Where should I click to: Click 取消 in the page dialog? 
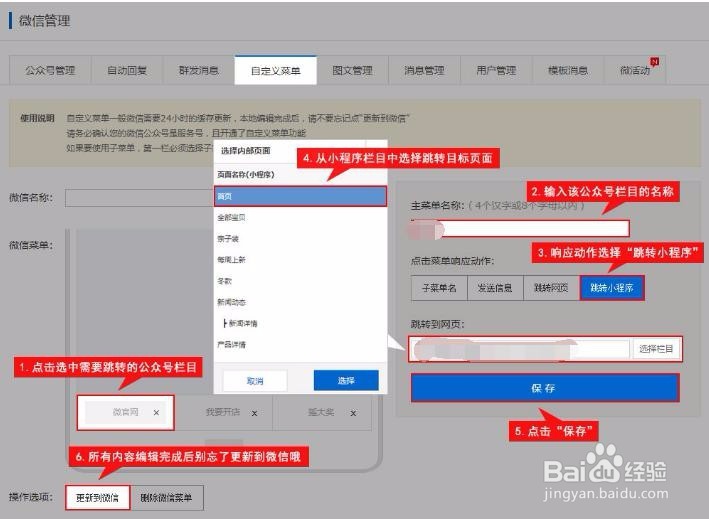(x=255, y=381)
